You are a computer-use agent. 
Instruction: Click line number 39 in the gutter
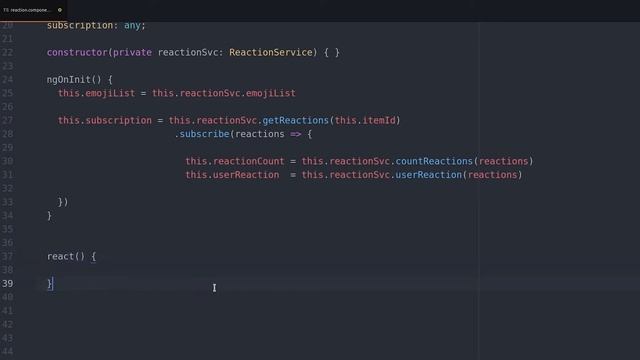point(7,283)
